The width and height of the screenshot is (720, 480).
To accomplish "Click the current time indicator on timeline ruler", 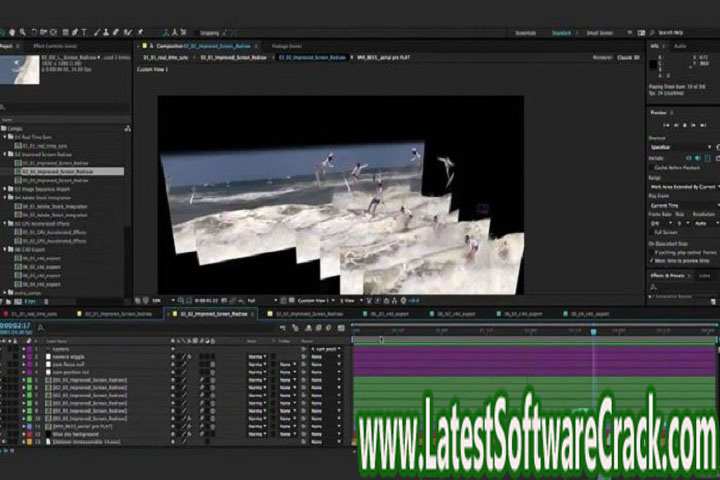I will point(593,331).
